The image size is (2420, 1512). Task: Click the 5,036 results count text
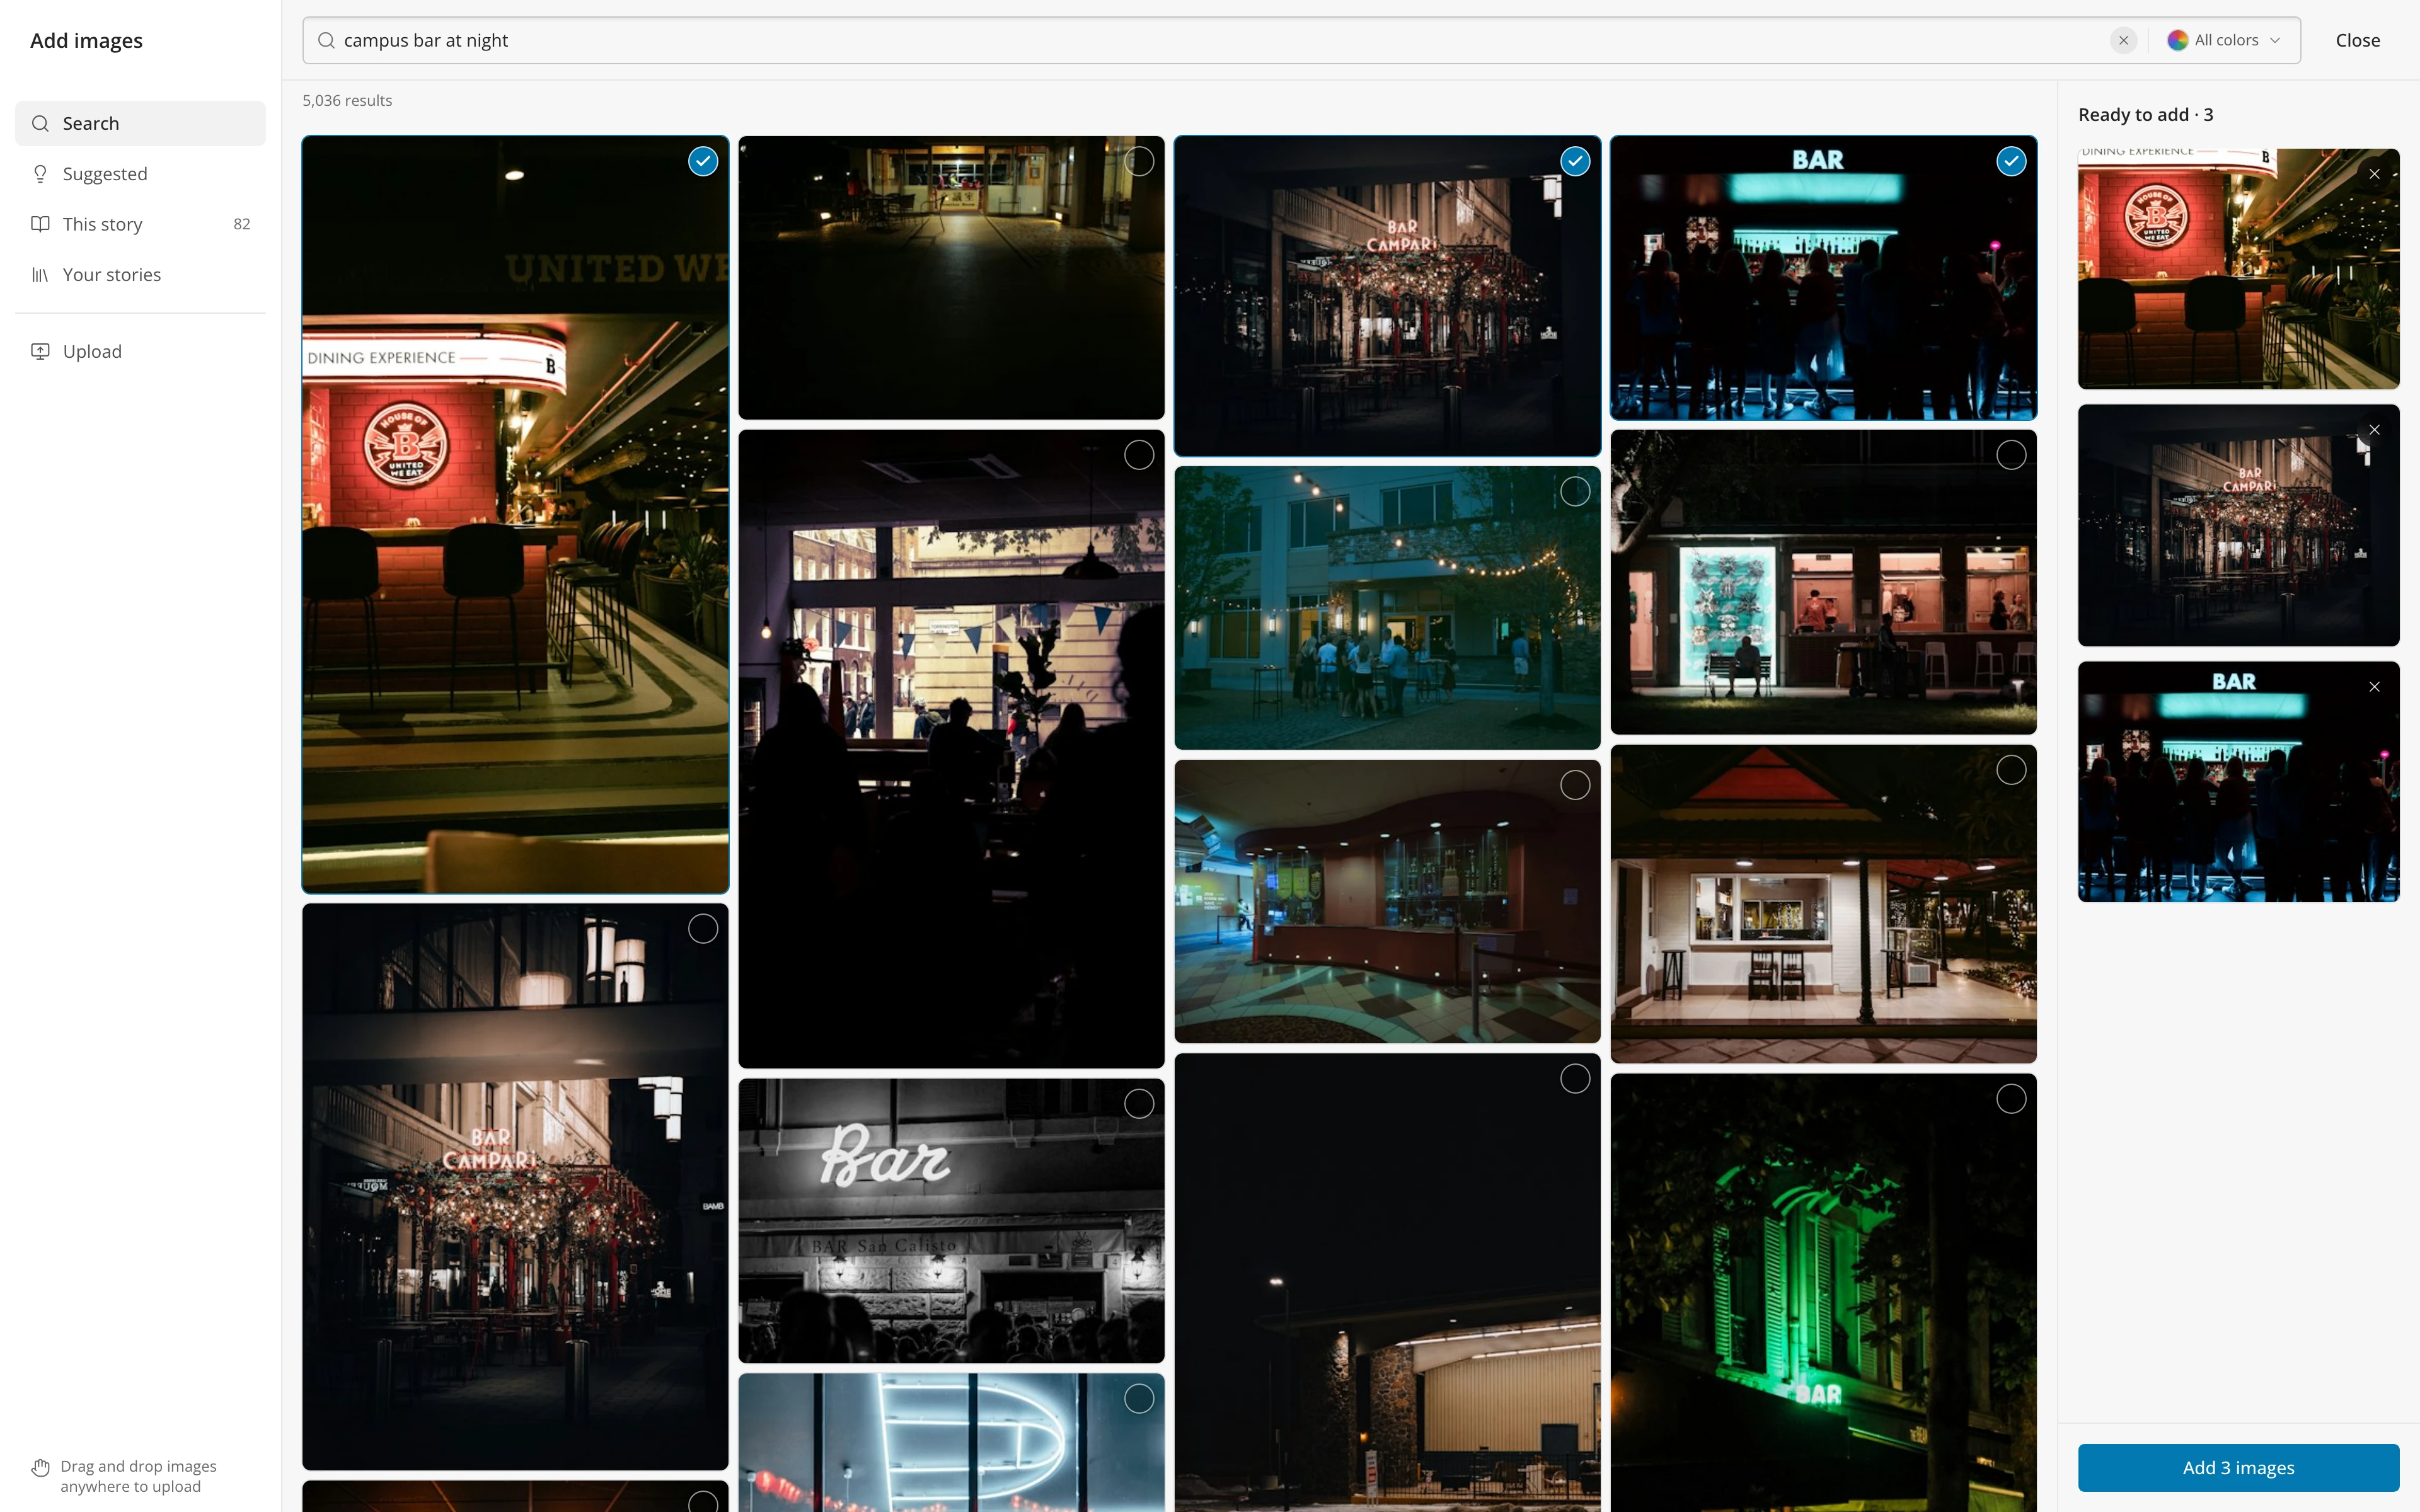pos(347,100)
